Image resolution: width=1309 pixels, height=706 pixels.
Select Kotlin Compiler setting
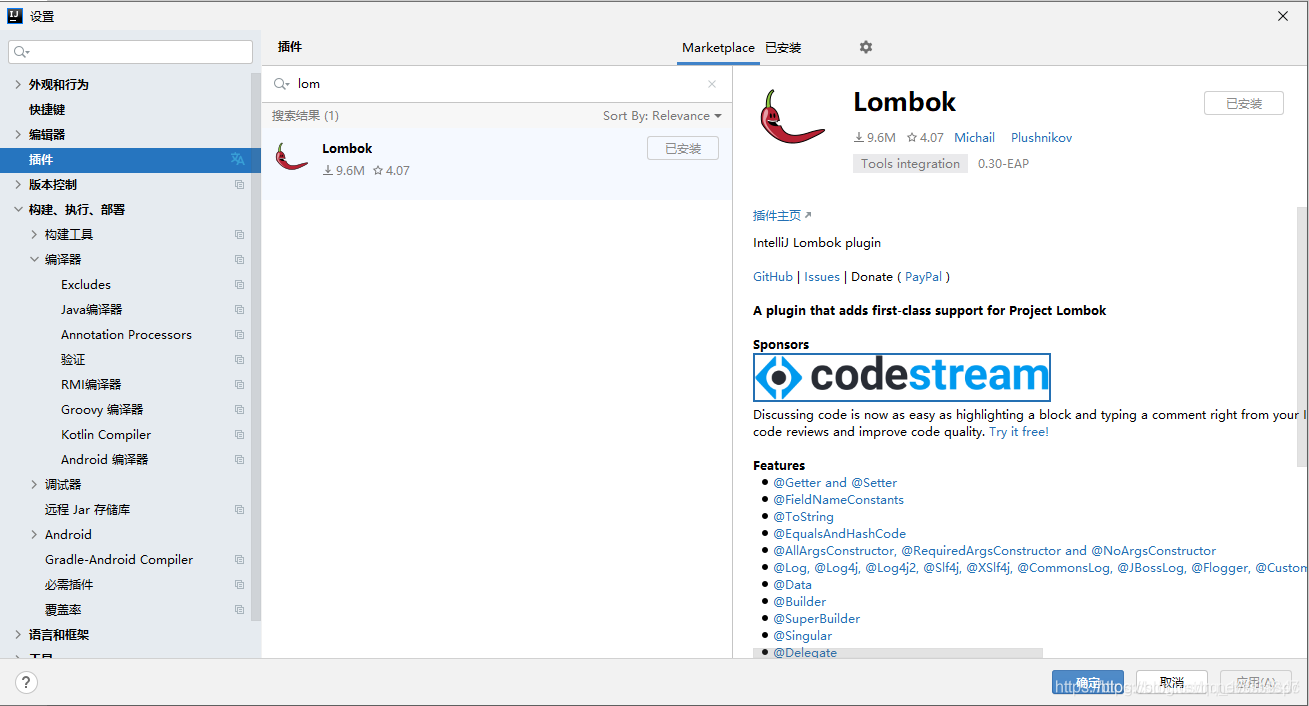[106, 434]
